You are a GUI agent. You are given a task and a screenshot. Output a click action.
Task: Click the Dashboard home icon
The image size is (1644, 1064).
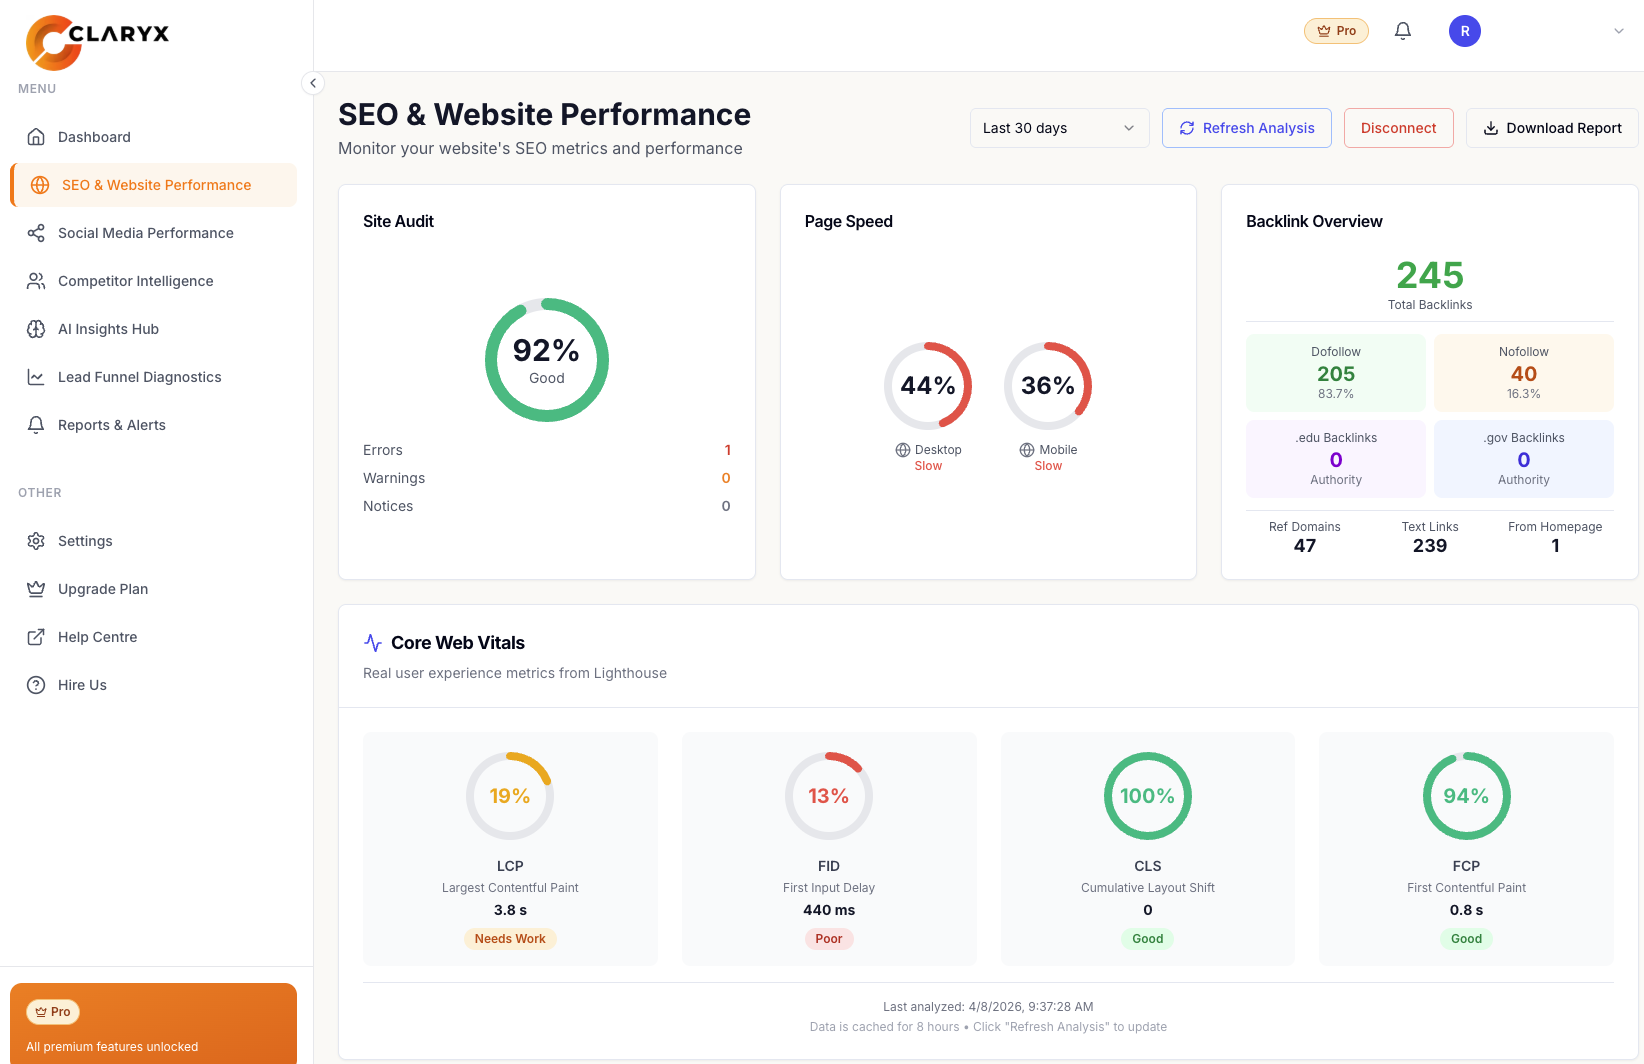[x=36, y=137]
